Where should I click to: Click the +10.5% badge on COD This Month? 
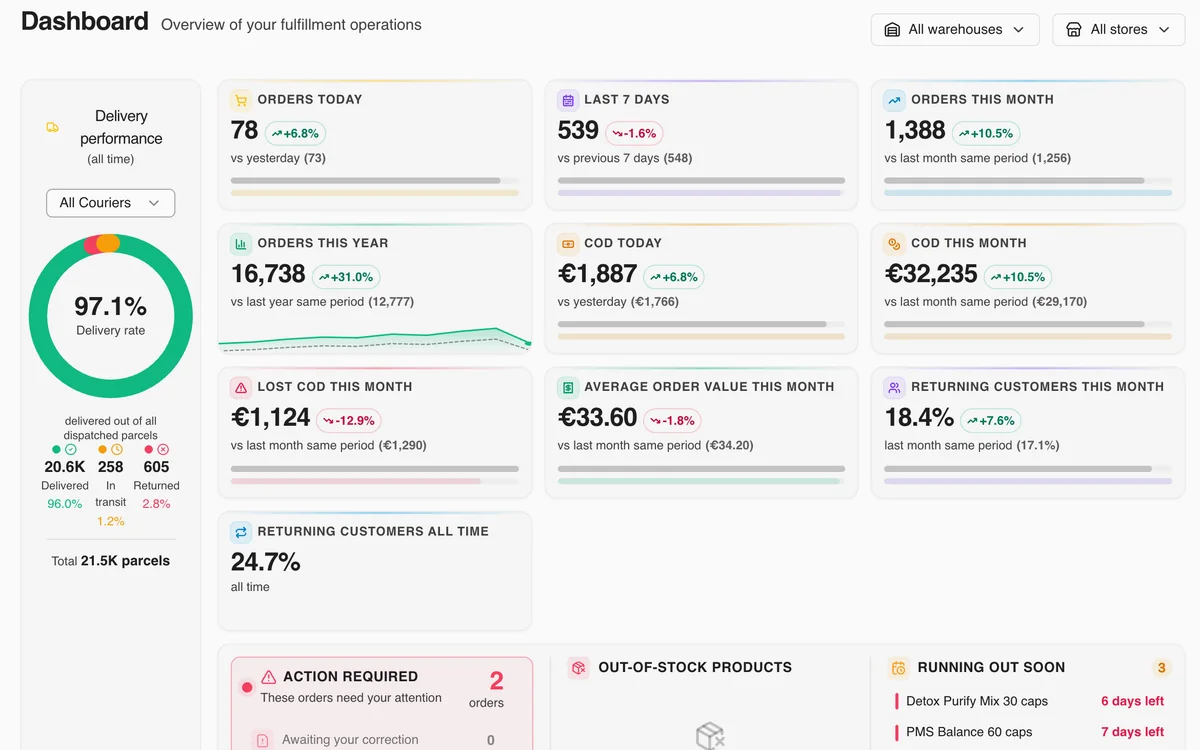click(1018, 277)
